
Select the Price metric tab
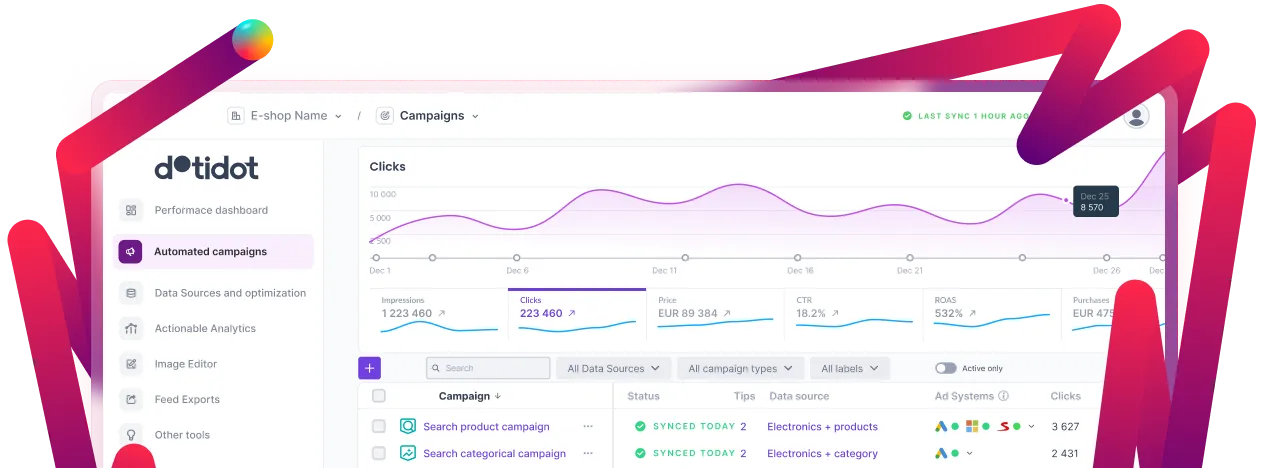[715, 315]
